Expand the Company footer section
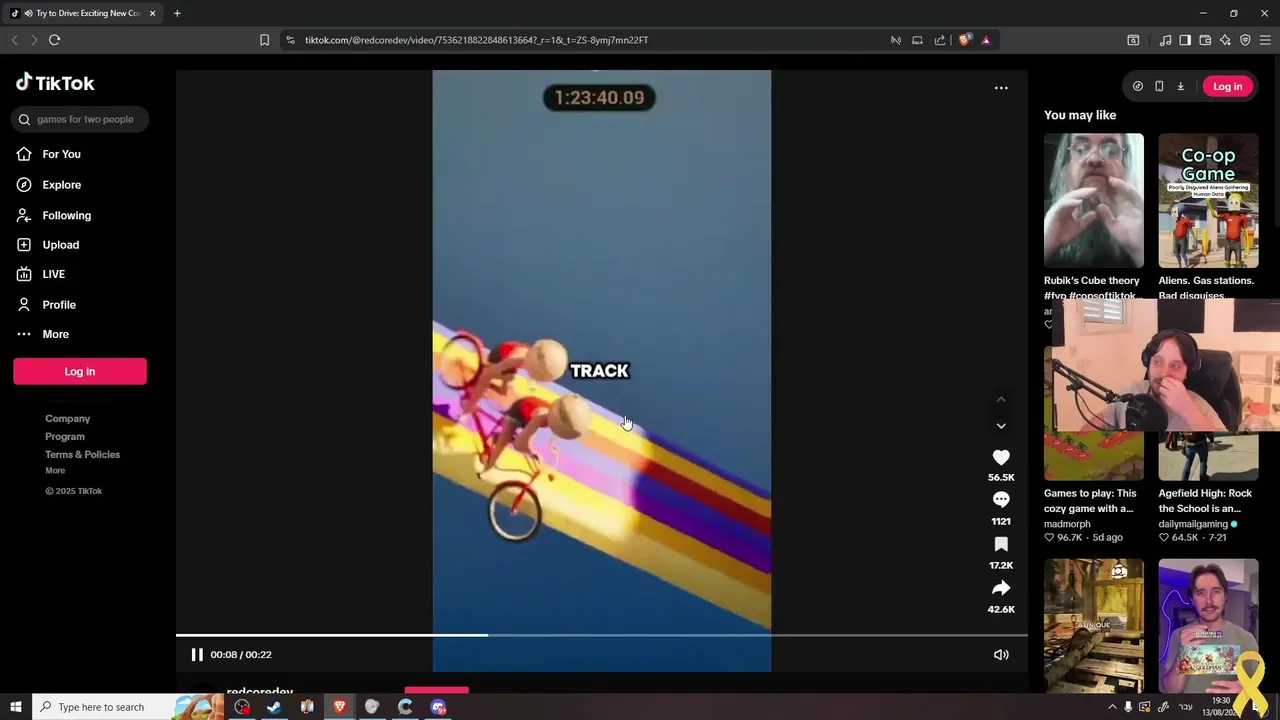 (x=67, y=419)
